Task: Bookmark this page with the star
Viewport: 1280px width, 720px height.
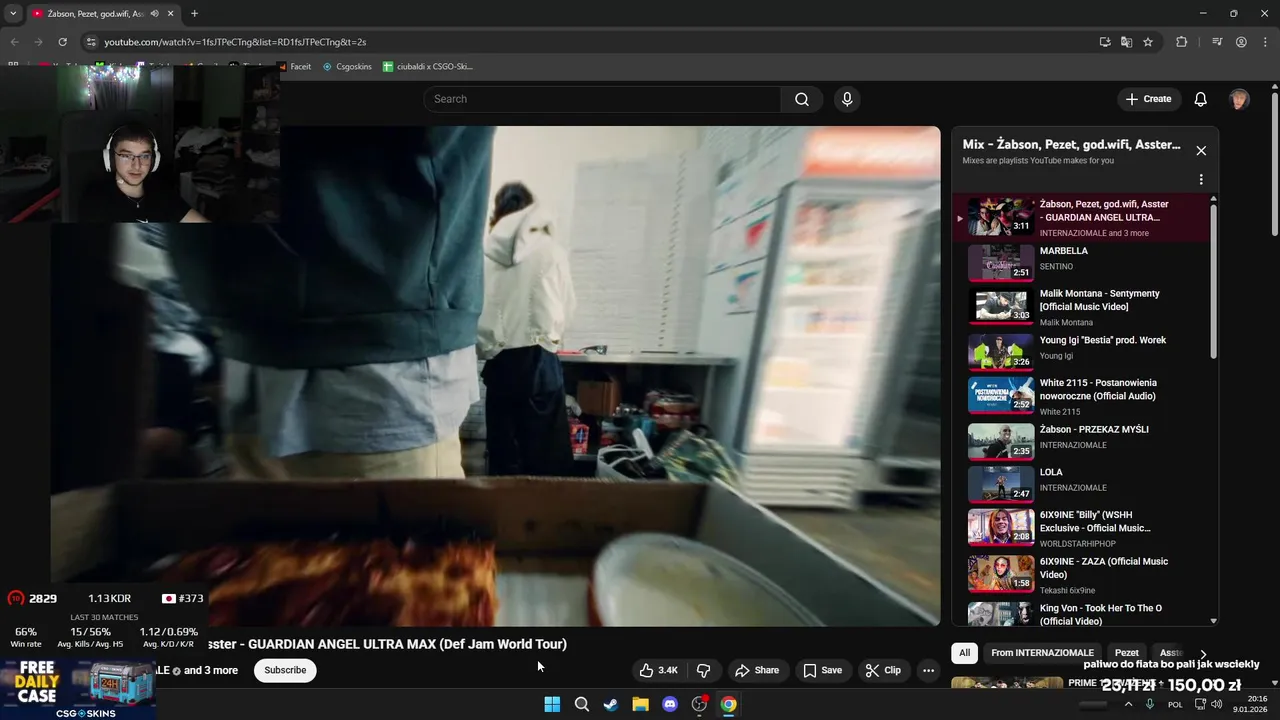Action: 1148,42
